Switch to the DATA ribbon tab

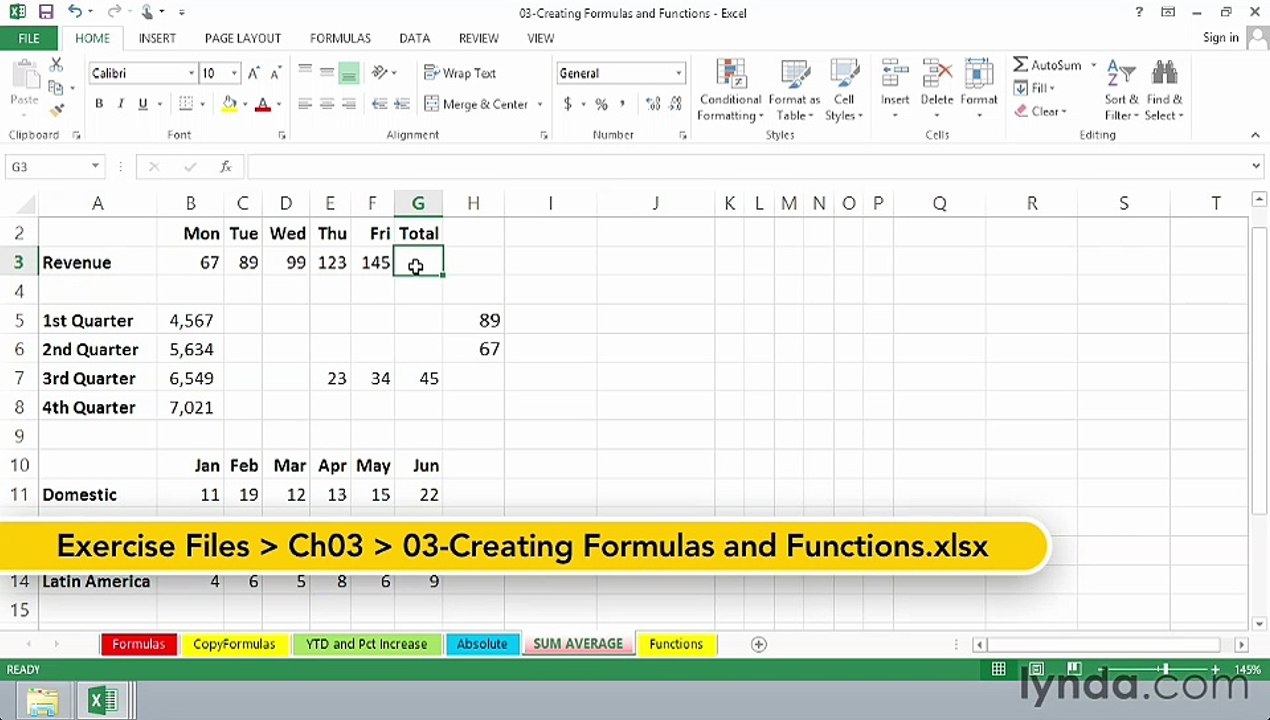415,38
